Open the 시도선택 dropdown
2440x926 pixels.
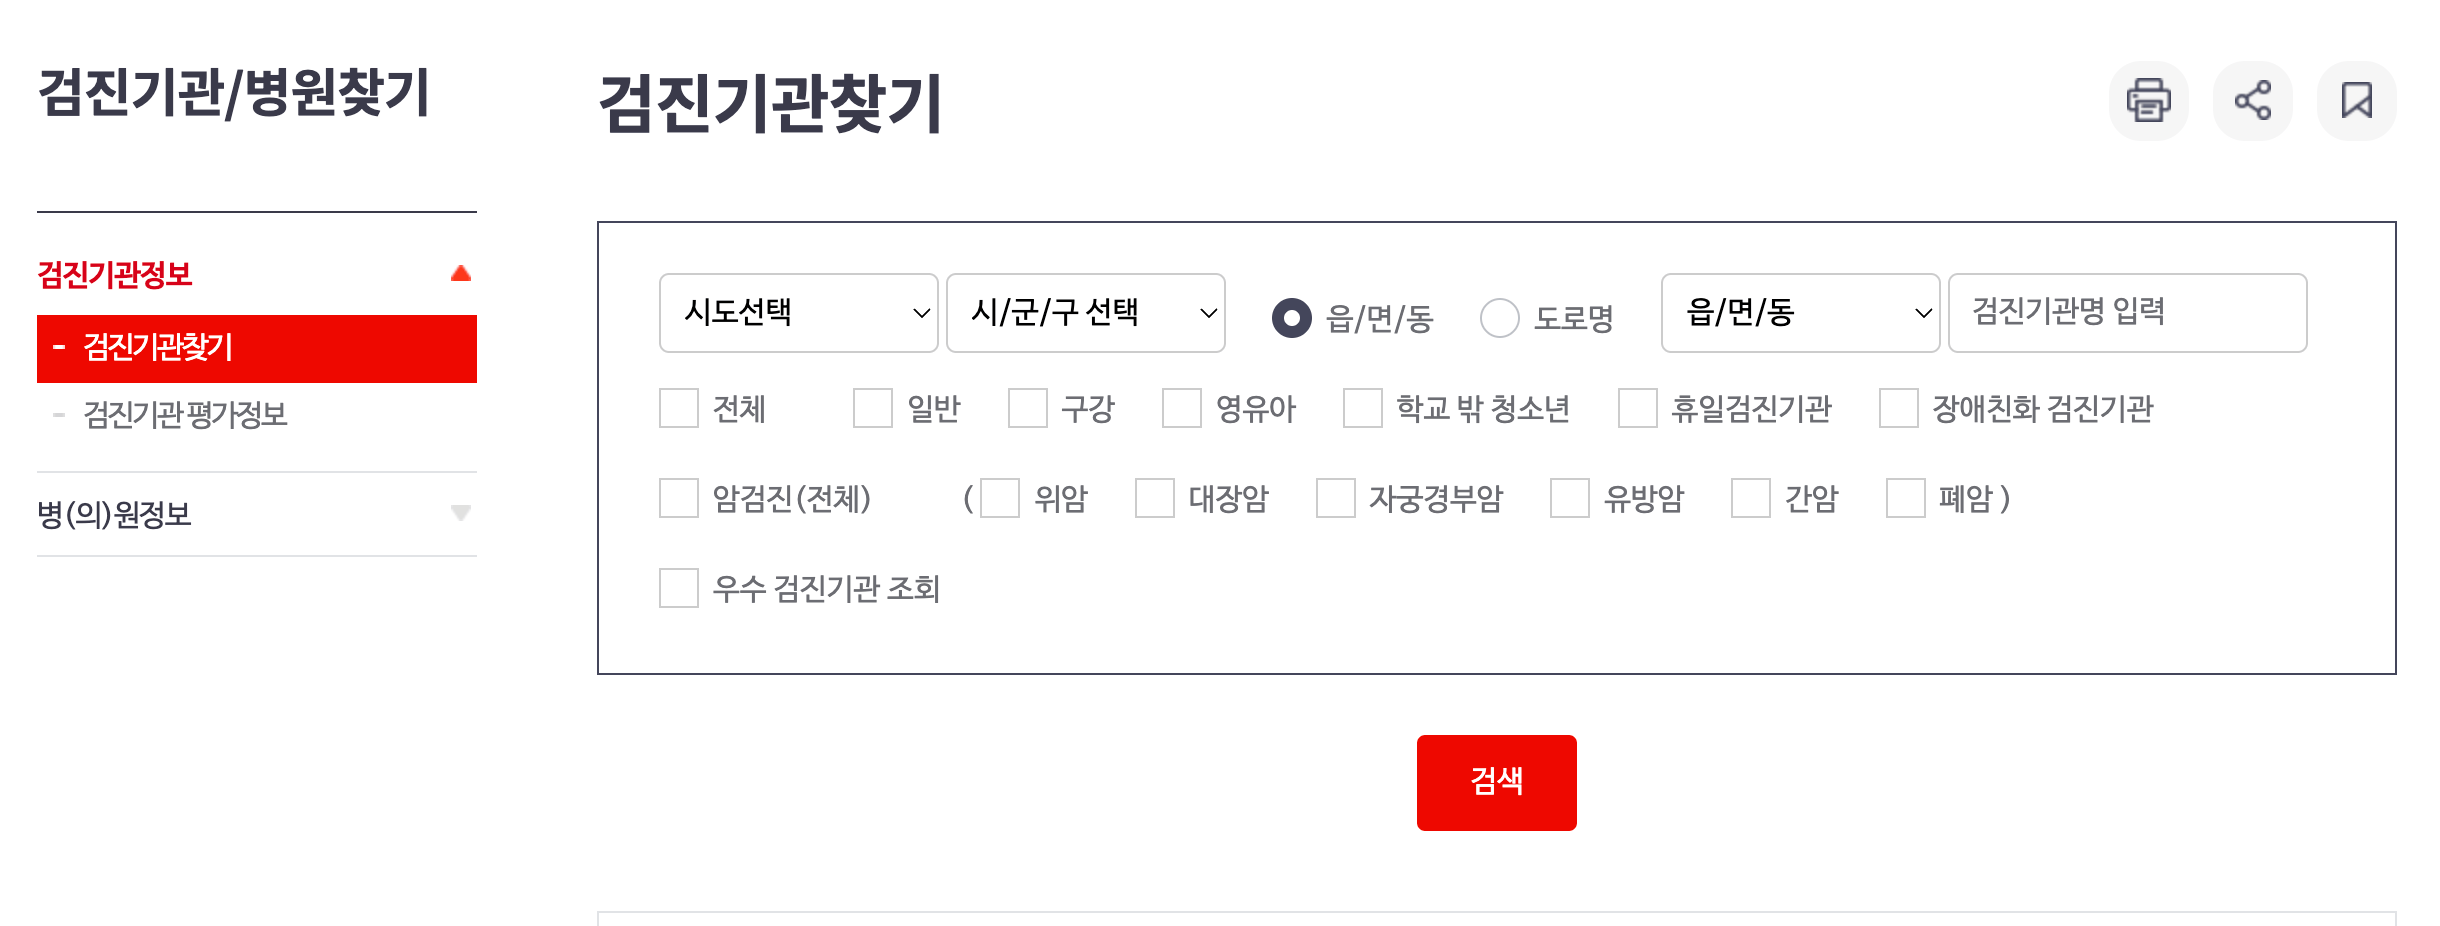pyautogui.click(x=798, y=313)
